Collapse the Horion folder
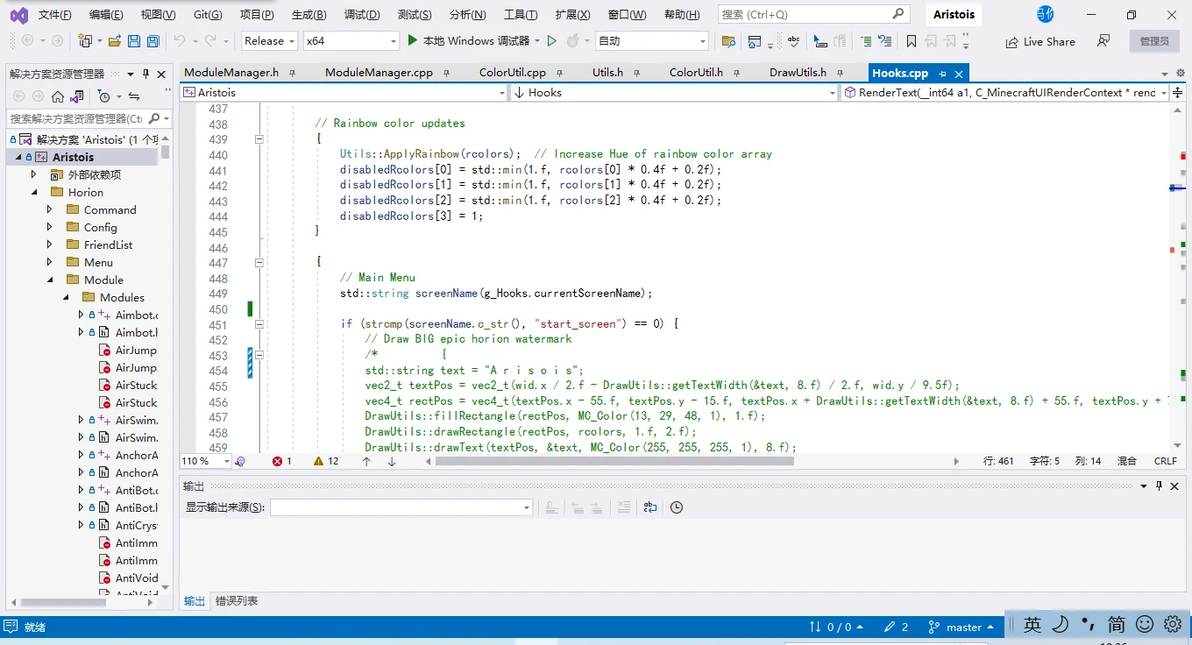The width and height of the screenshot is (1192, 645). (34, 192)
